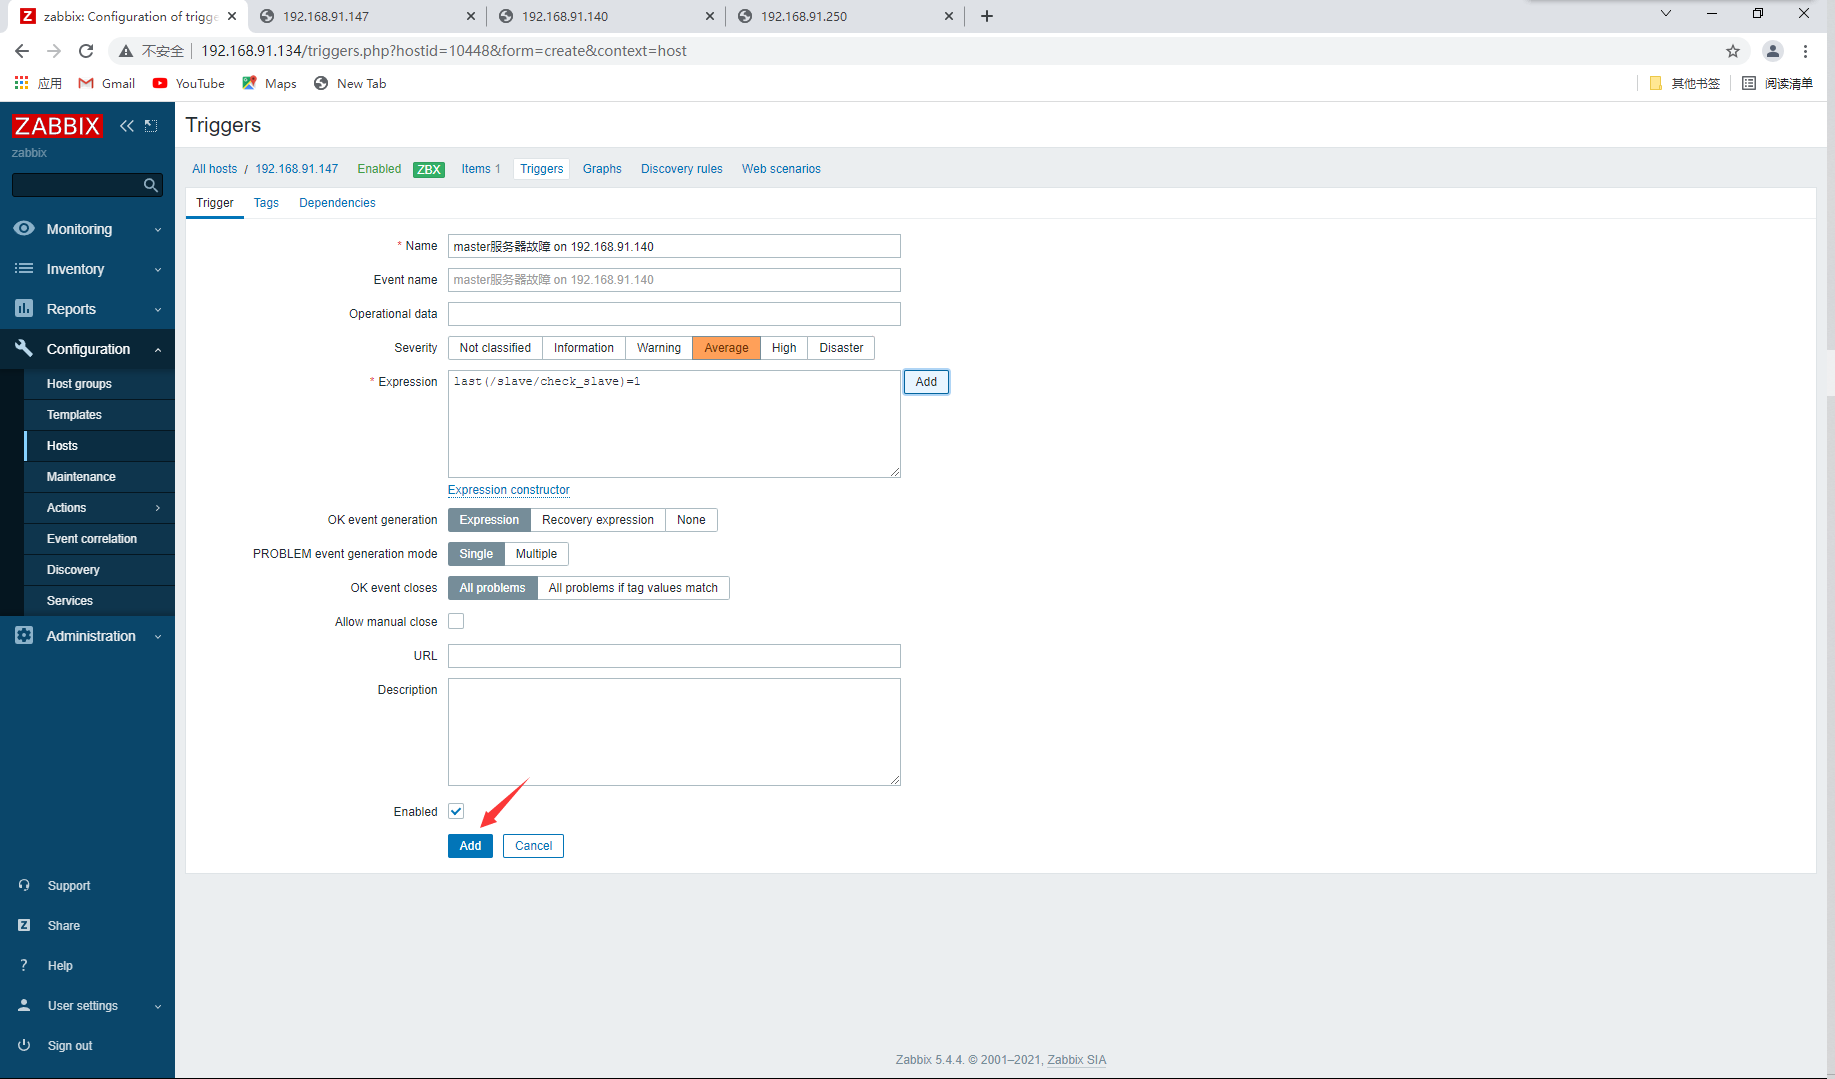This screenshot has height=1079, width=1835.
Task: Click the Monitoring eye icon
Action: pyautogui.click(x=24, y=229)
